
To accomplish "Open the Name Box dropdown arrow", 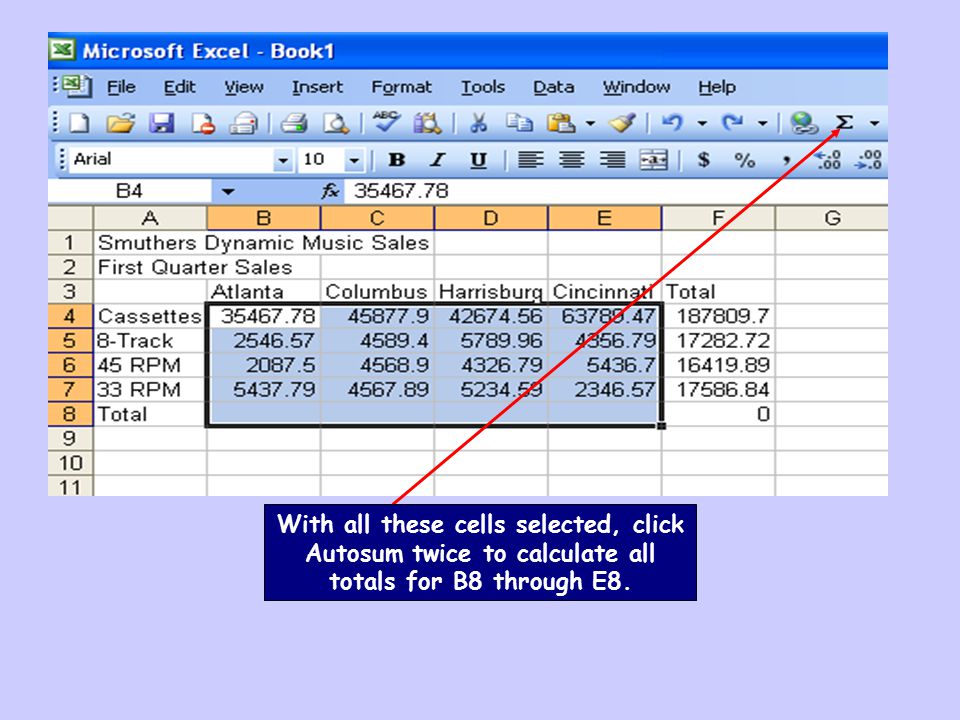I will pyautogui.click(x=228, y=192).
